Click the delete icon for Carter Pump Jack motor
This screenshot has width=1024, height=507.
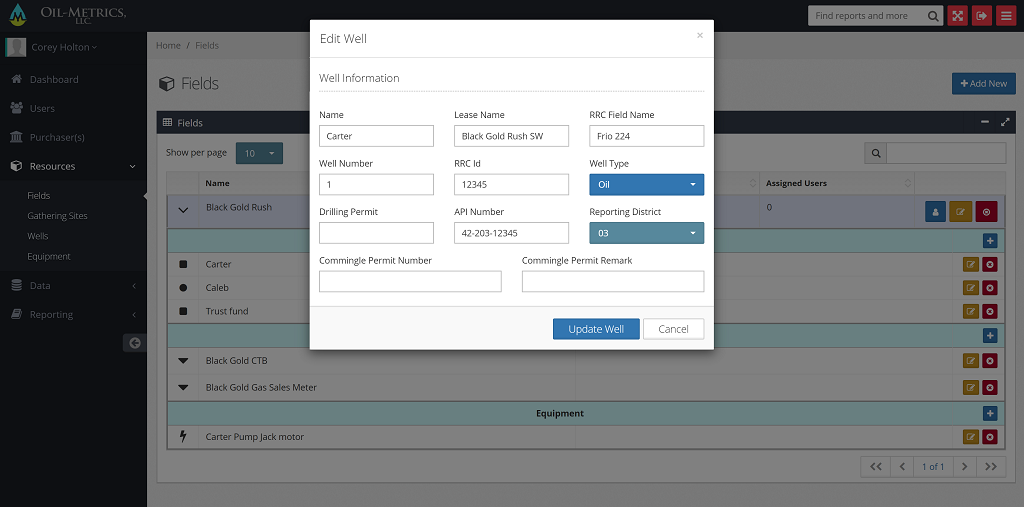point(990,437)
